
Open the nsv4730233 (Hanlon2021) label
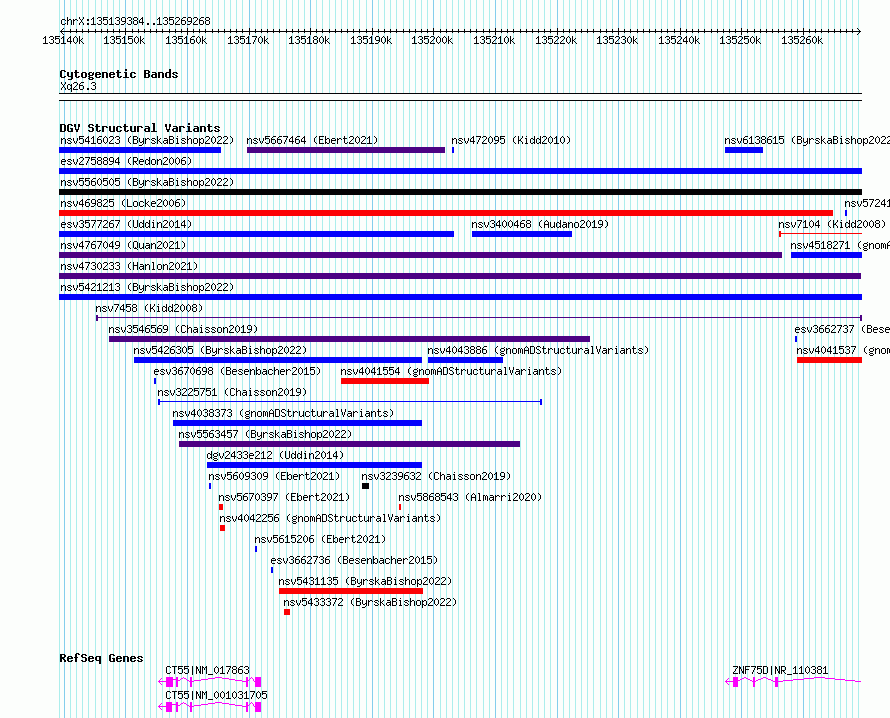click(129, 266)
